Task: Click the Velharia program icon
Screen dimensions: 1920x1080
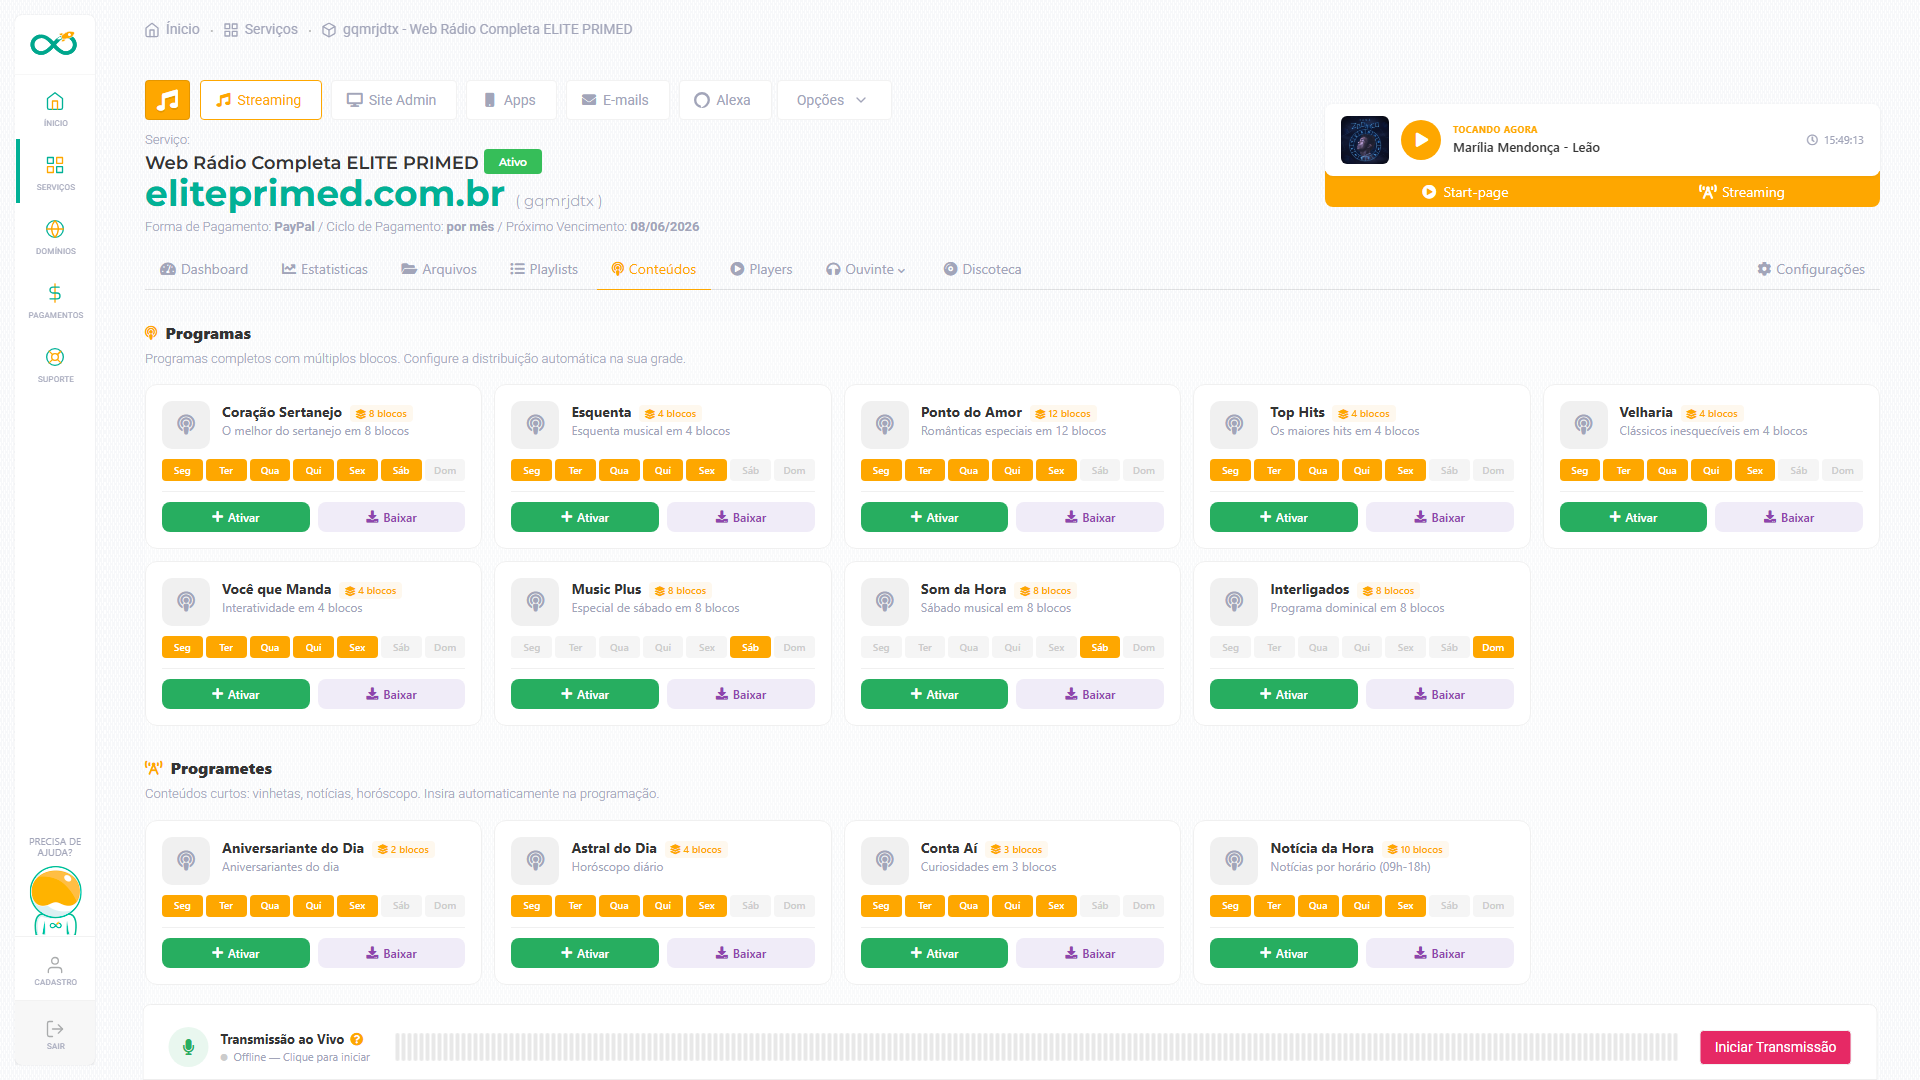Action: 1584,425
